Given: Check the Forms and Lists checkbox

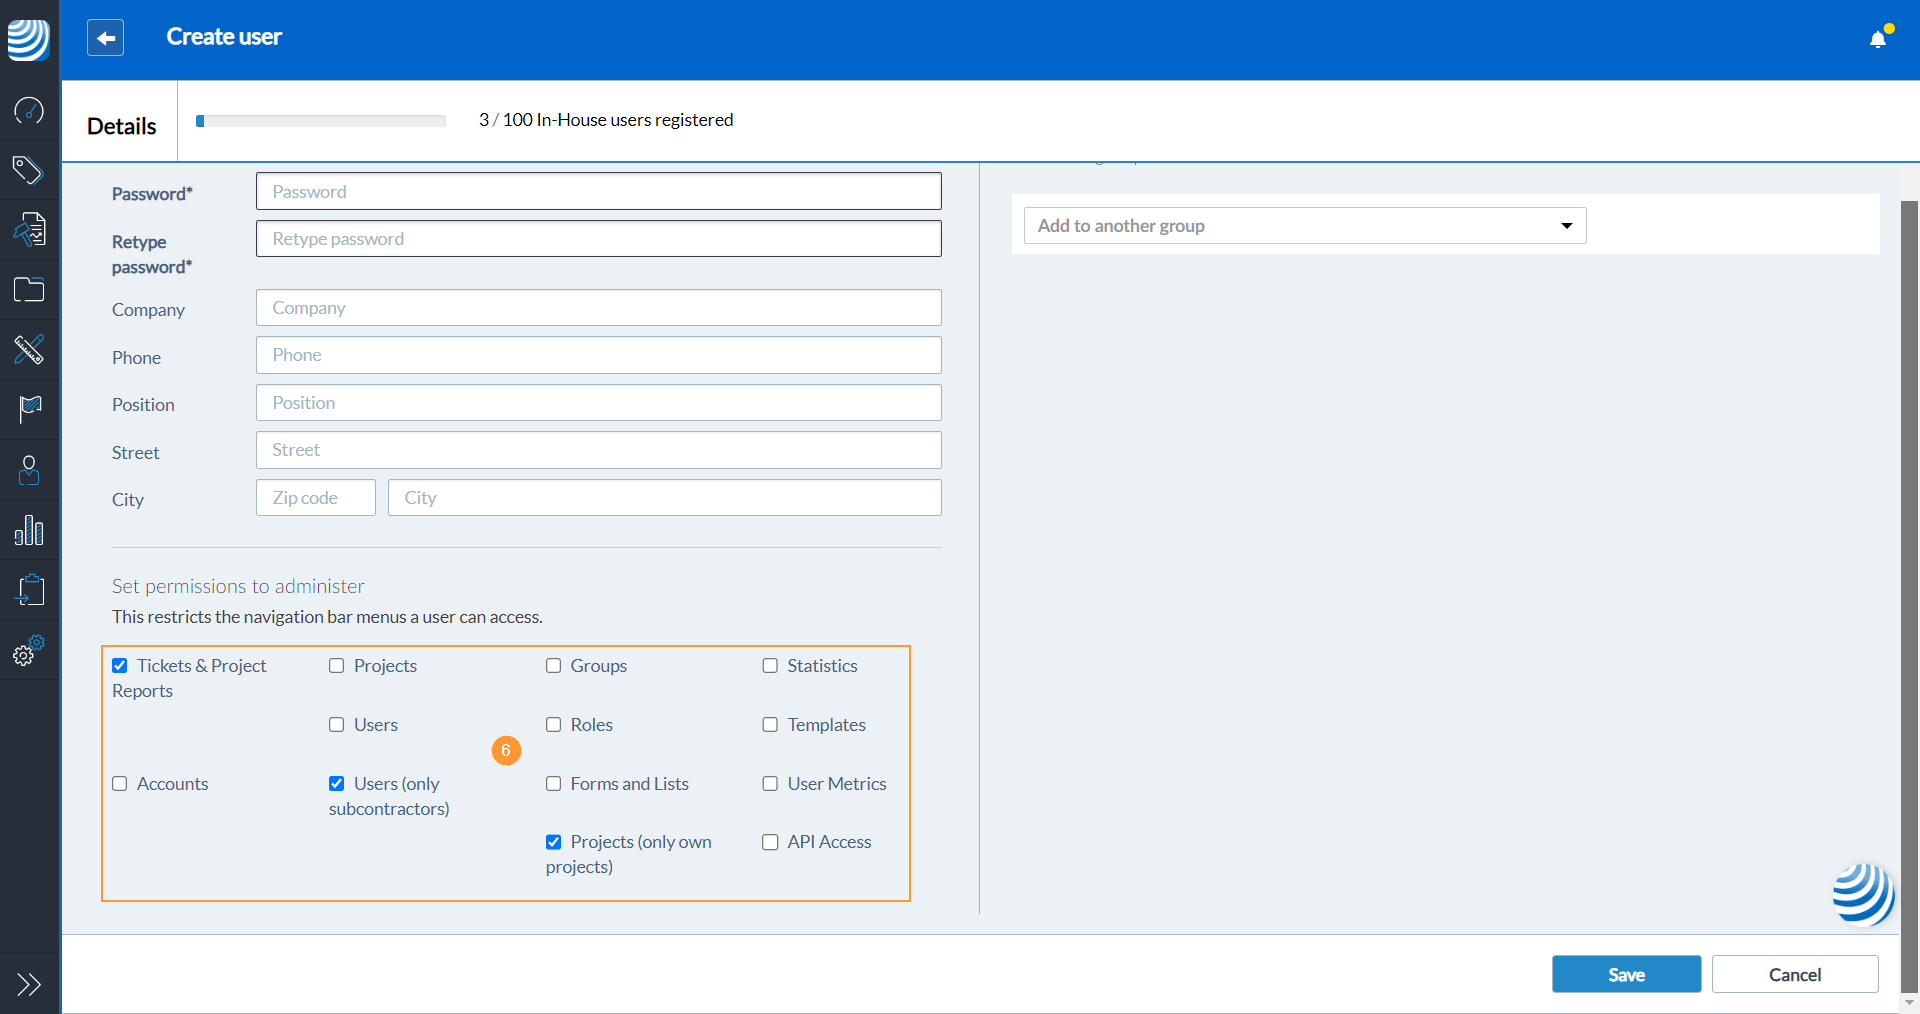Looking at the screenshot, I should pos(553,784).
